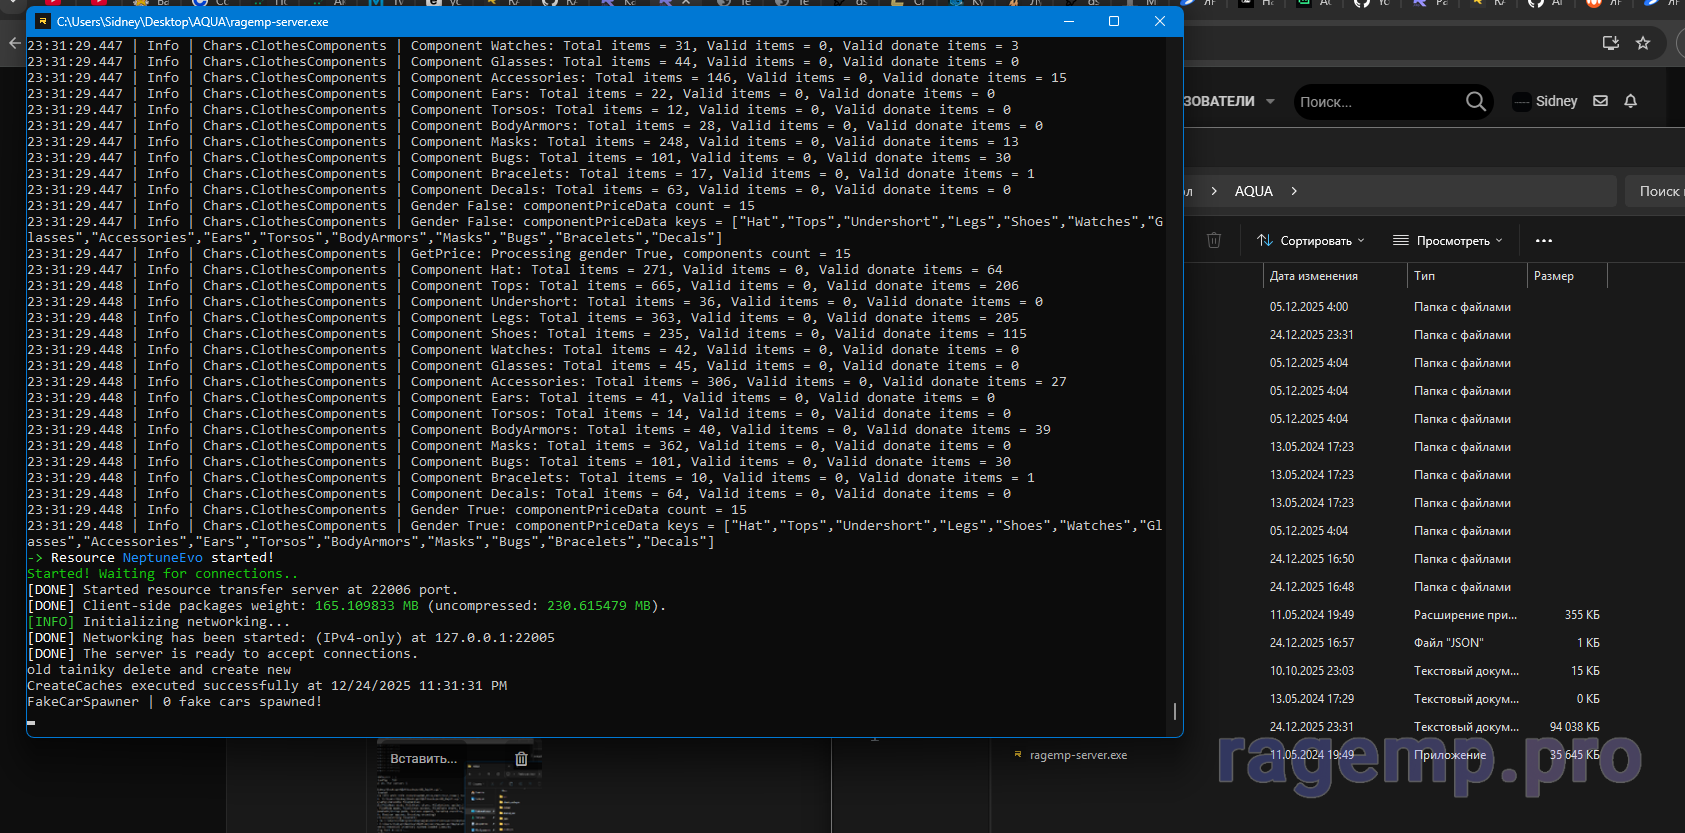1685x833 pixels.
Task: Click the Вставить... button on the thumbnail
Action: (x=423, y=759)
